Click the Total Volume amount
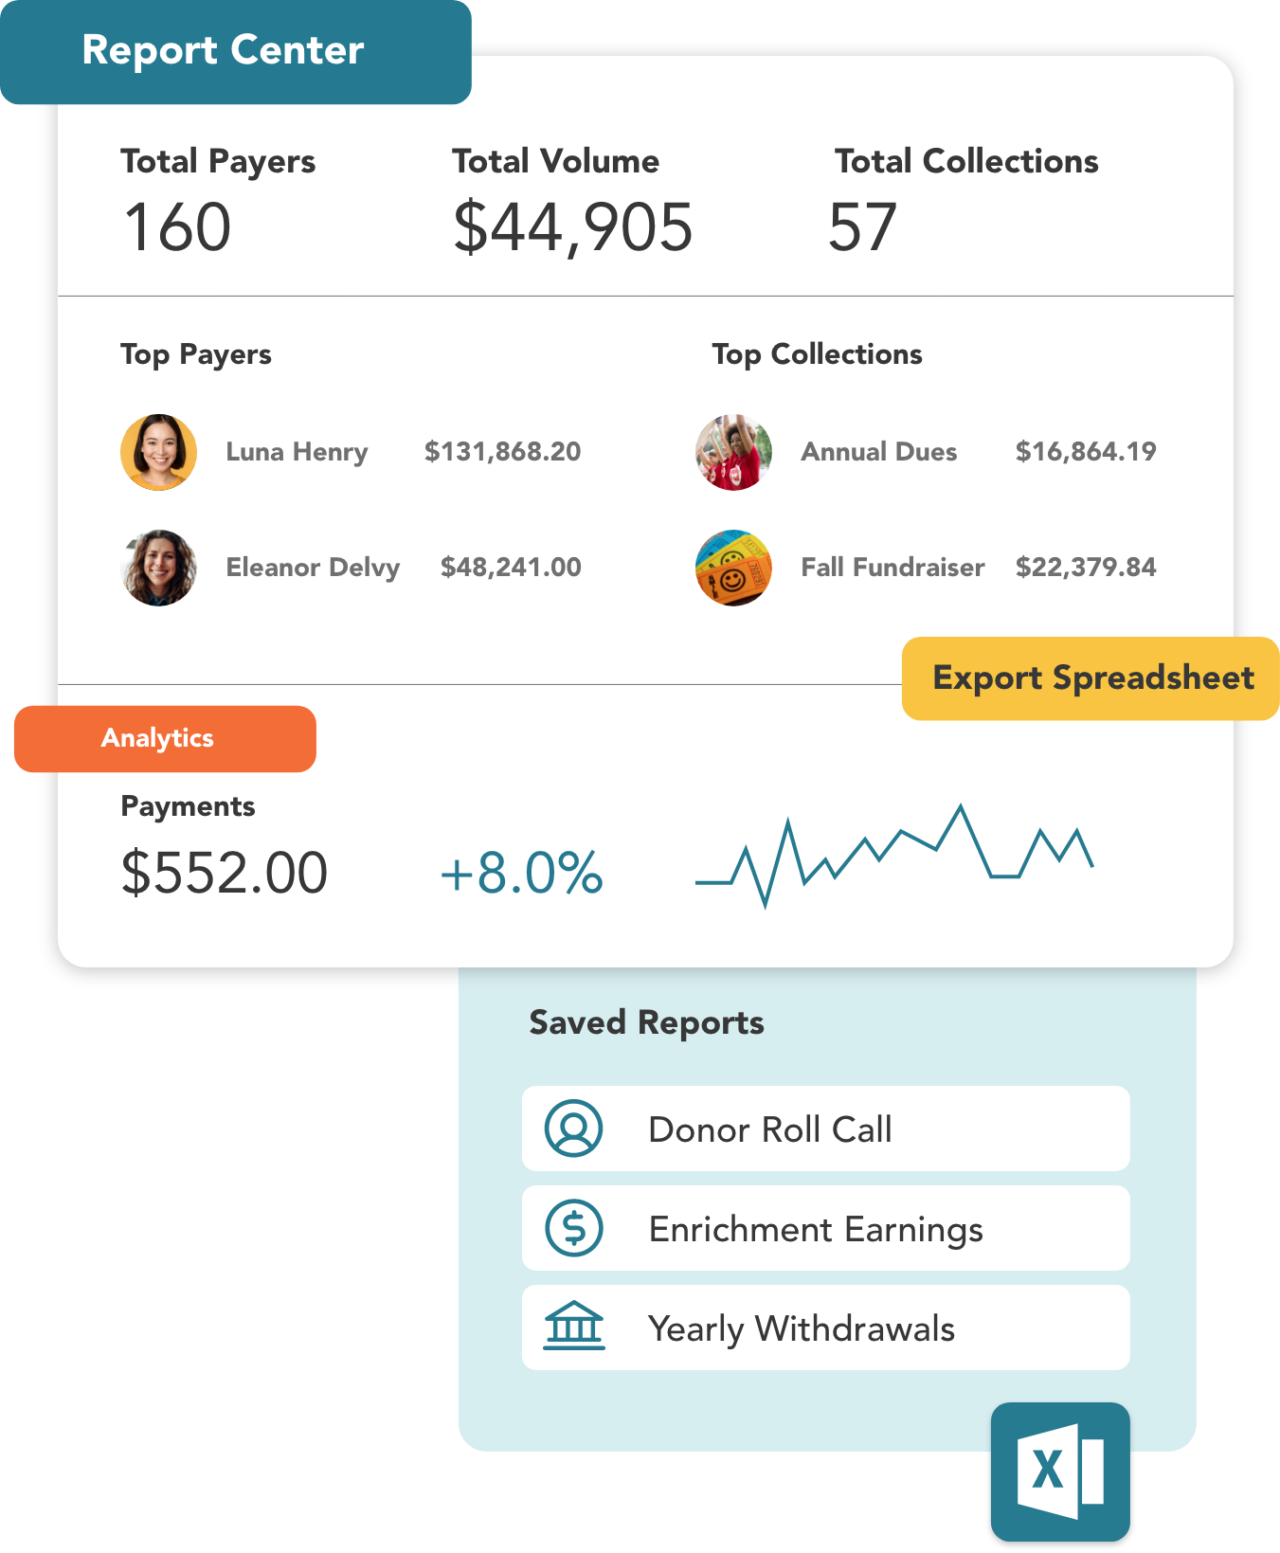This screenshot has width=1280, height=1553. [573, 227]
